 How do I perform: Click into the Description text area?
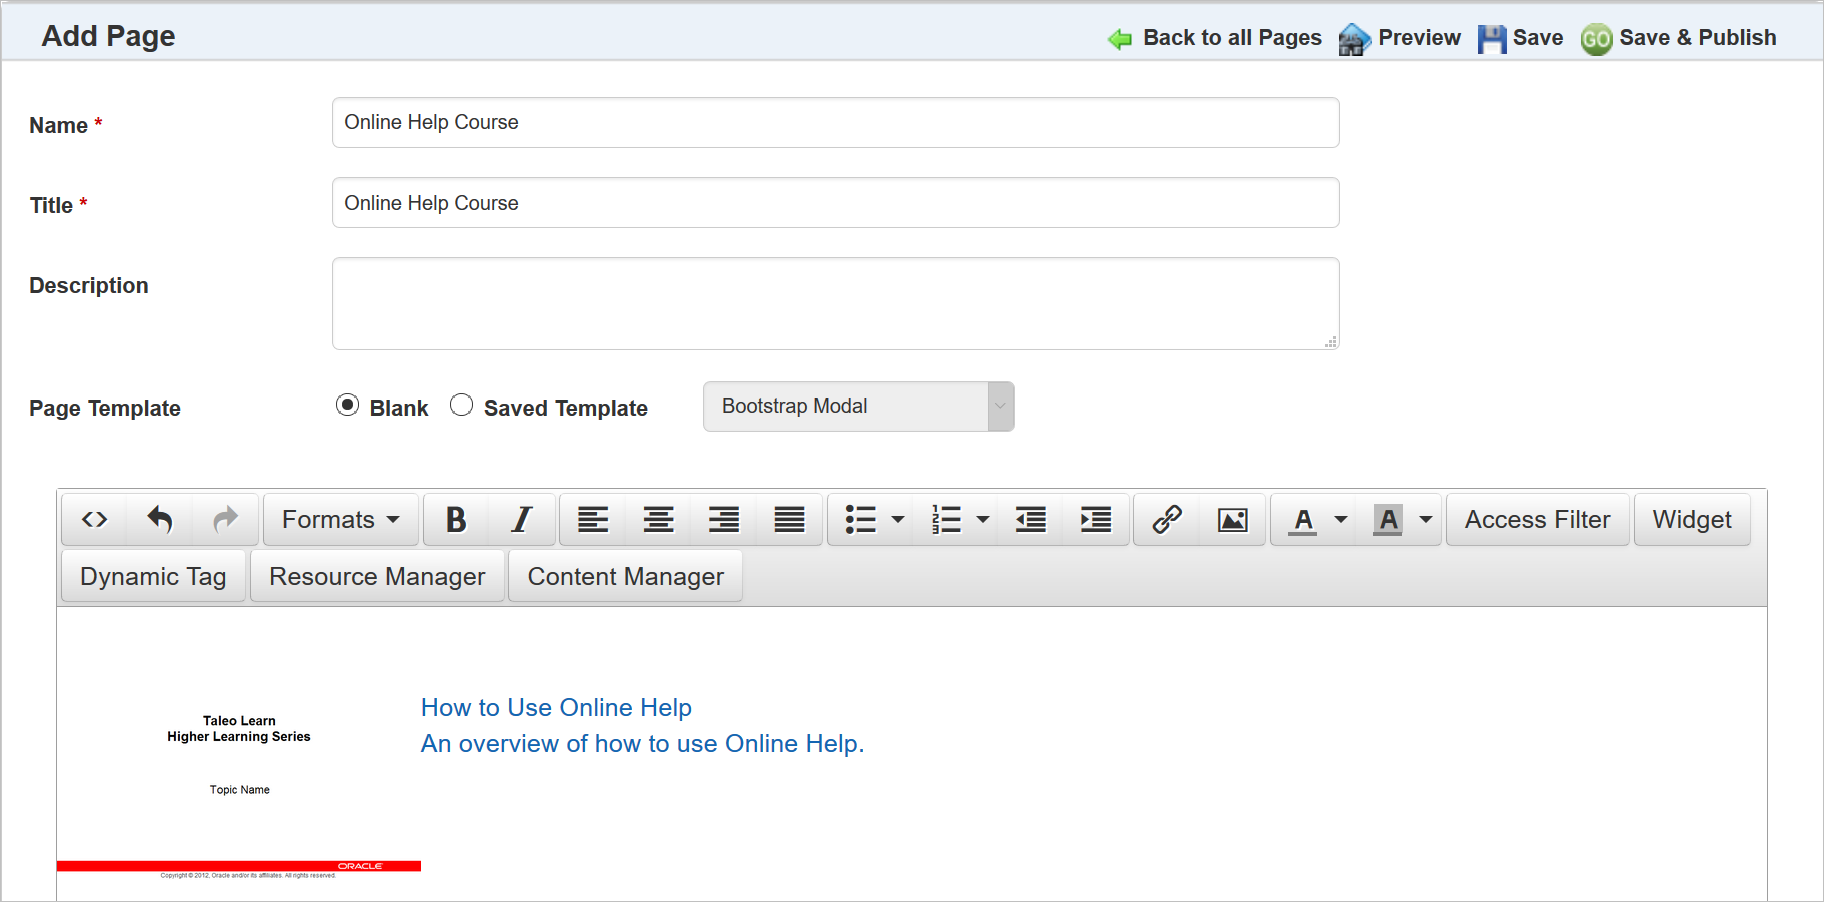click(835, 303)
